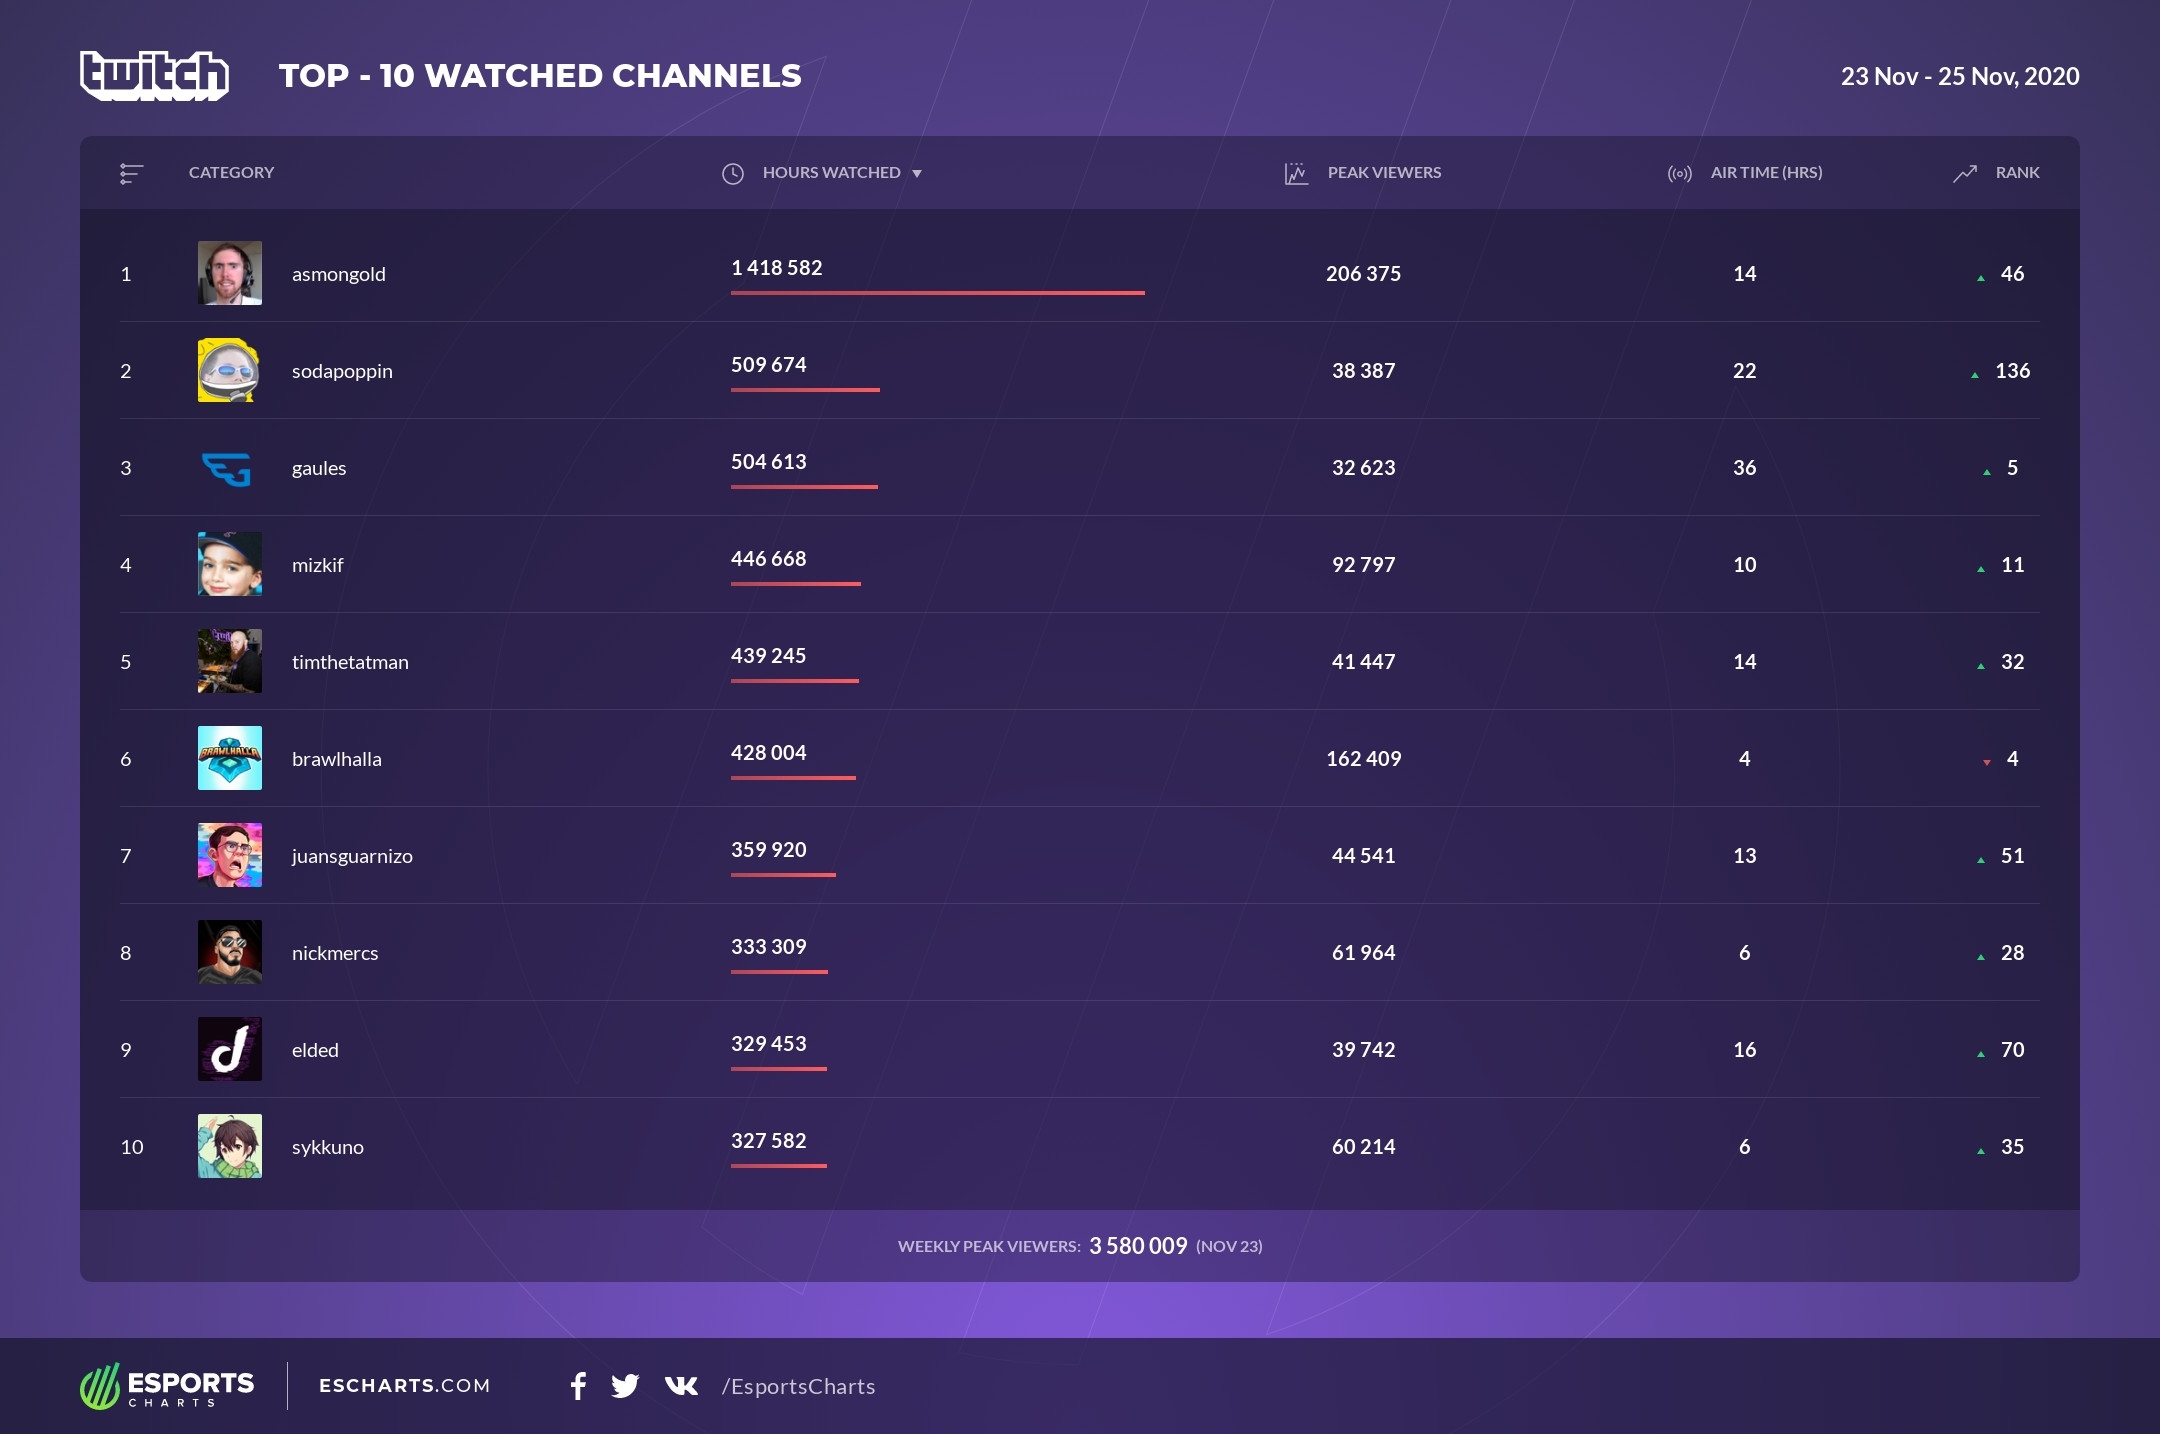Open the sykkuno channel name
This screenshot has width=2160, height=1434.
pyautogui.click(x=328, y=1147)
